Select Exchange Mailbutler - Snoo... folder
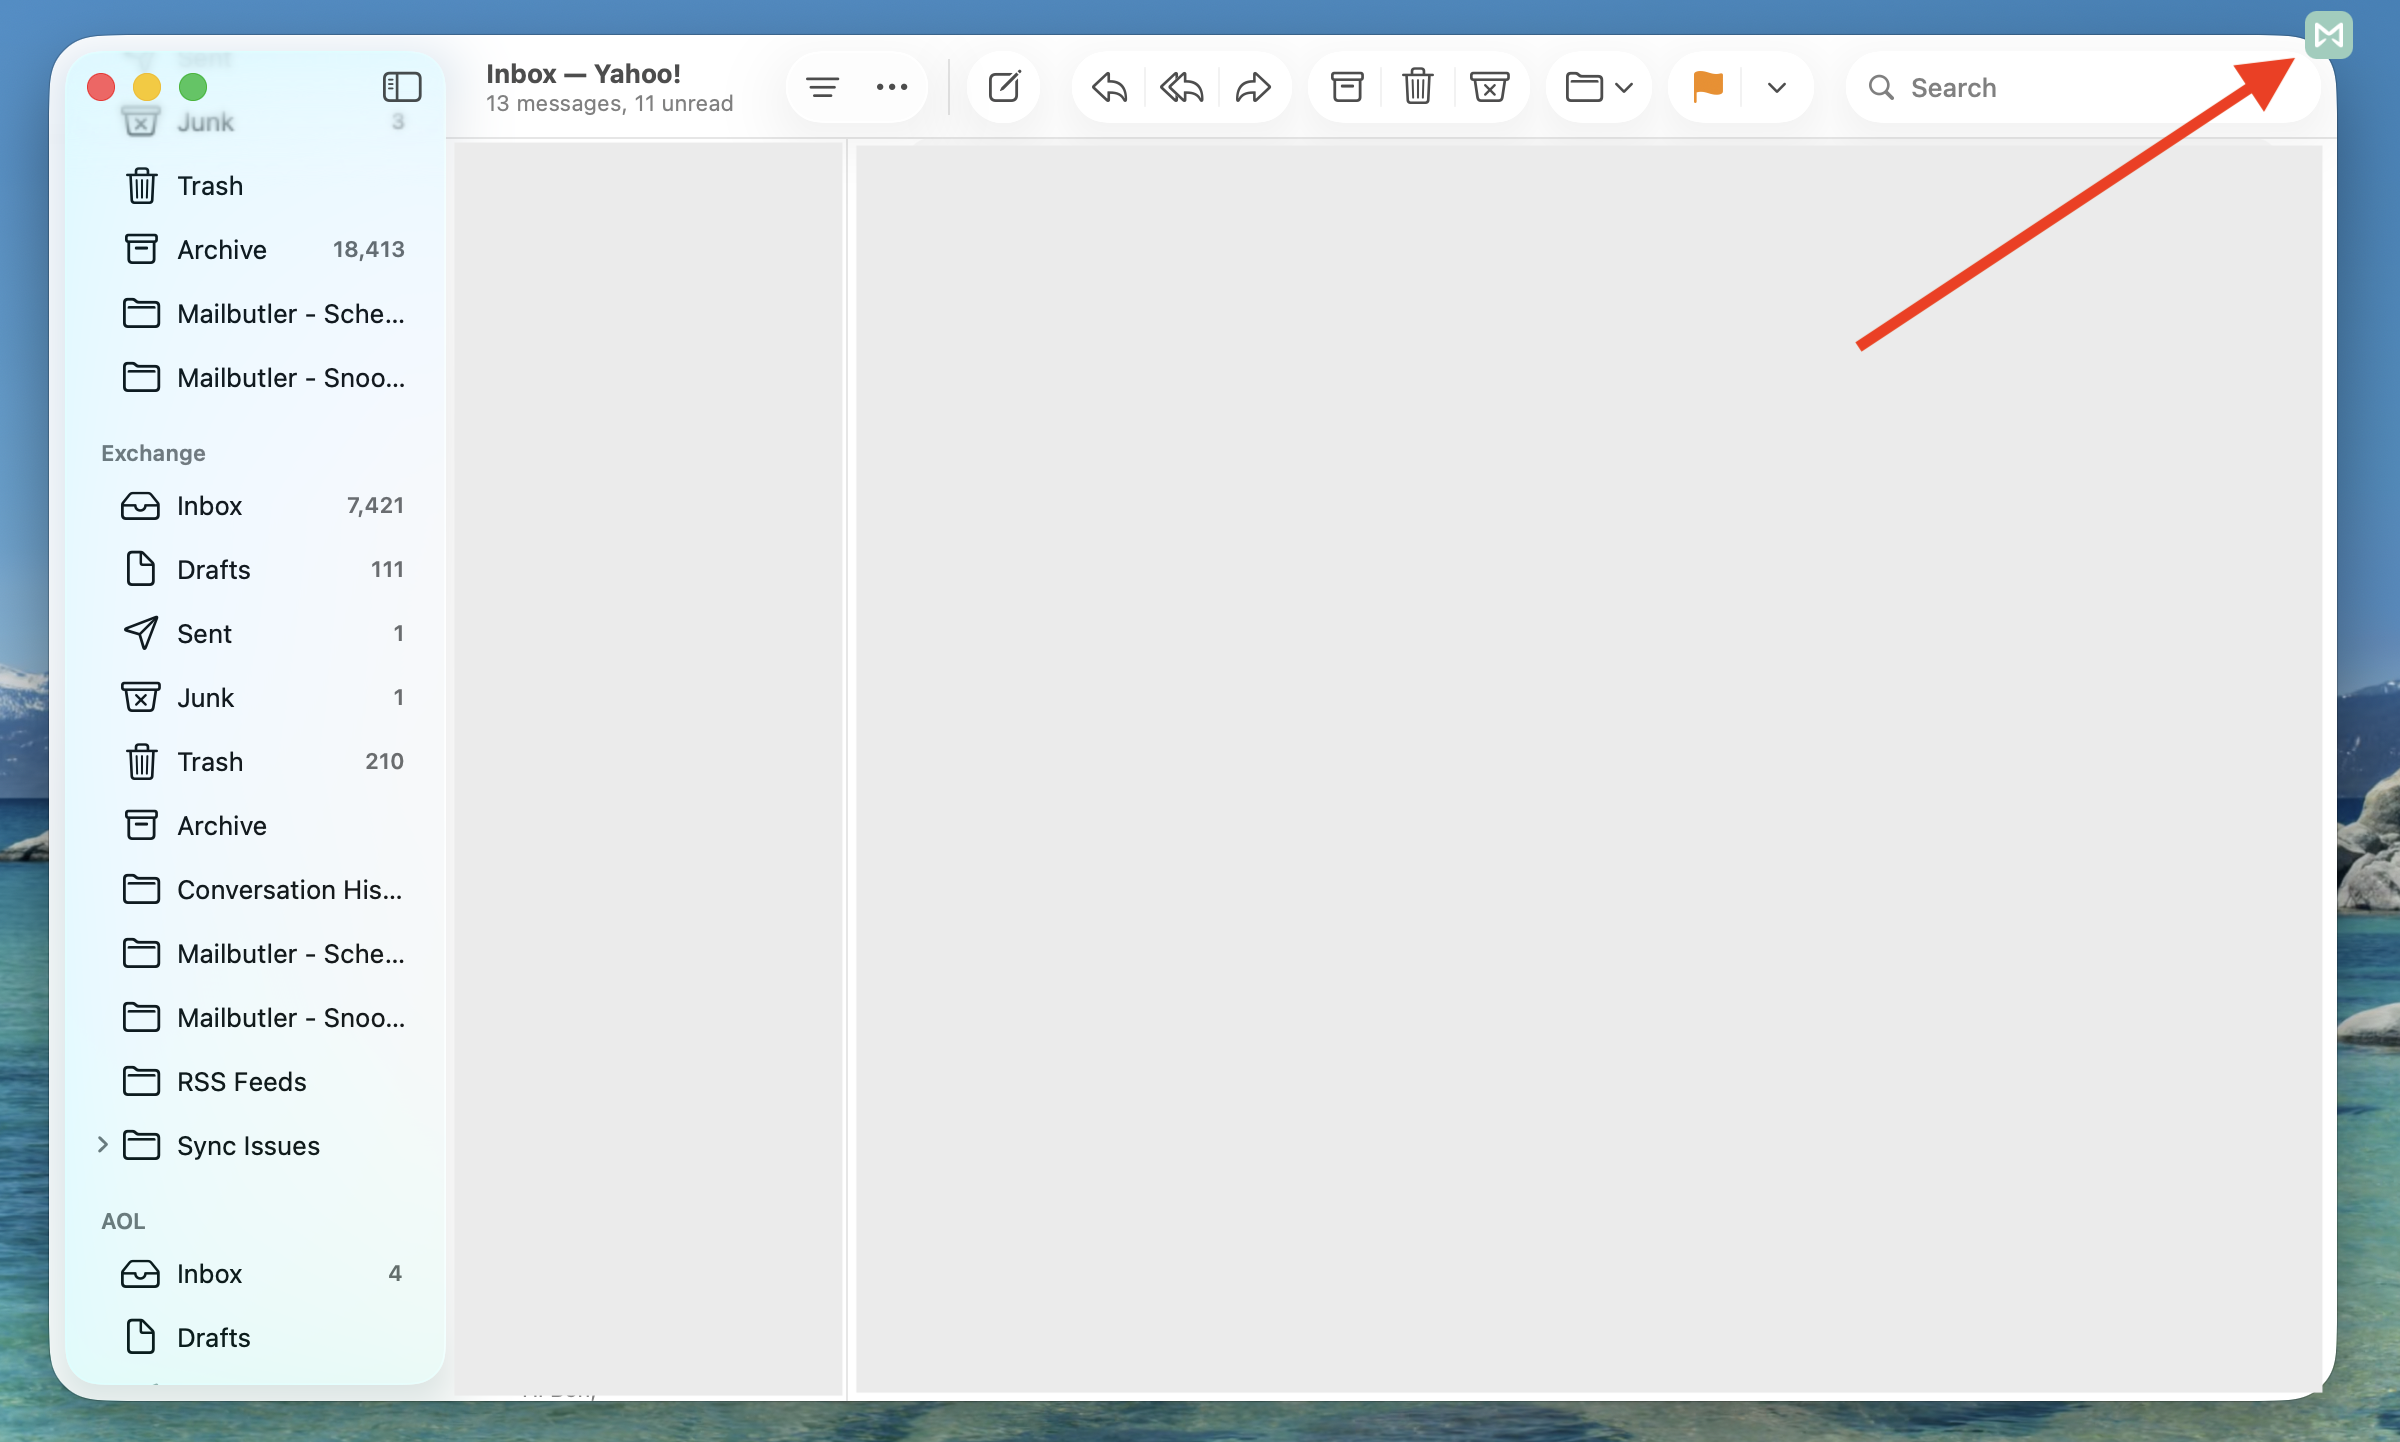2400x1442 pixels. point(255,1018)
